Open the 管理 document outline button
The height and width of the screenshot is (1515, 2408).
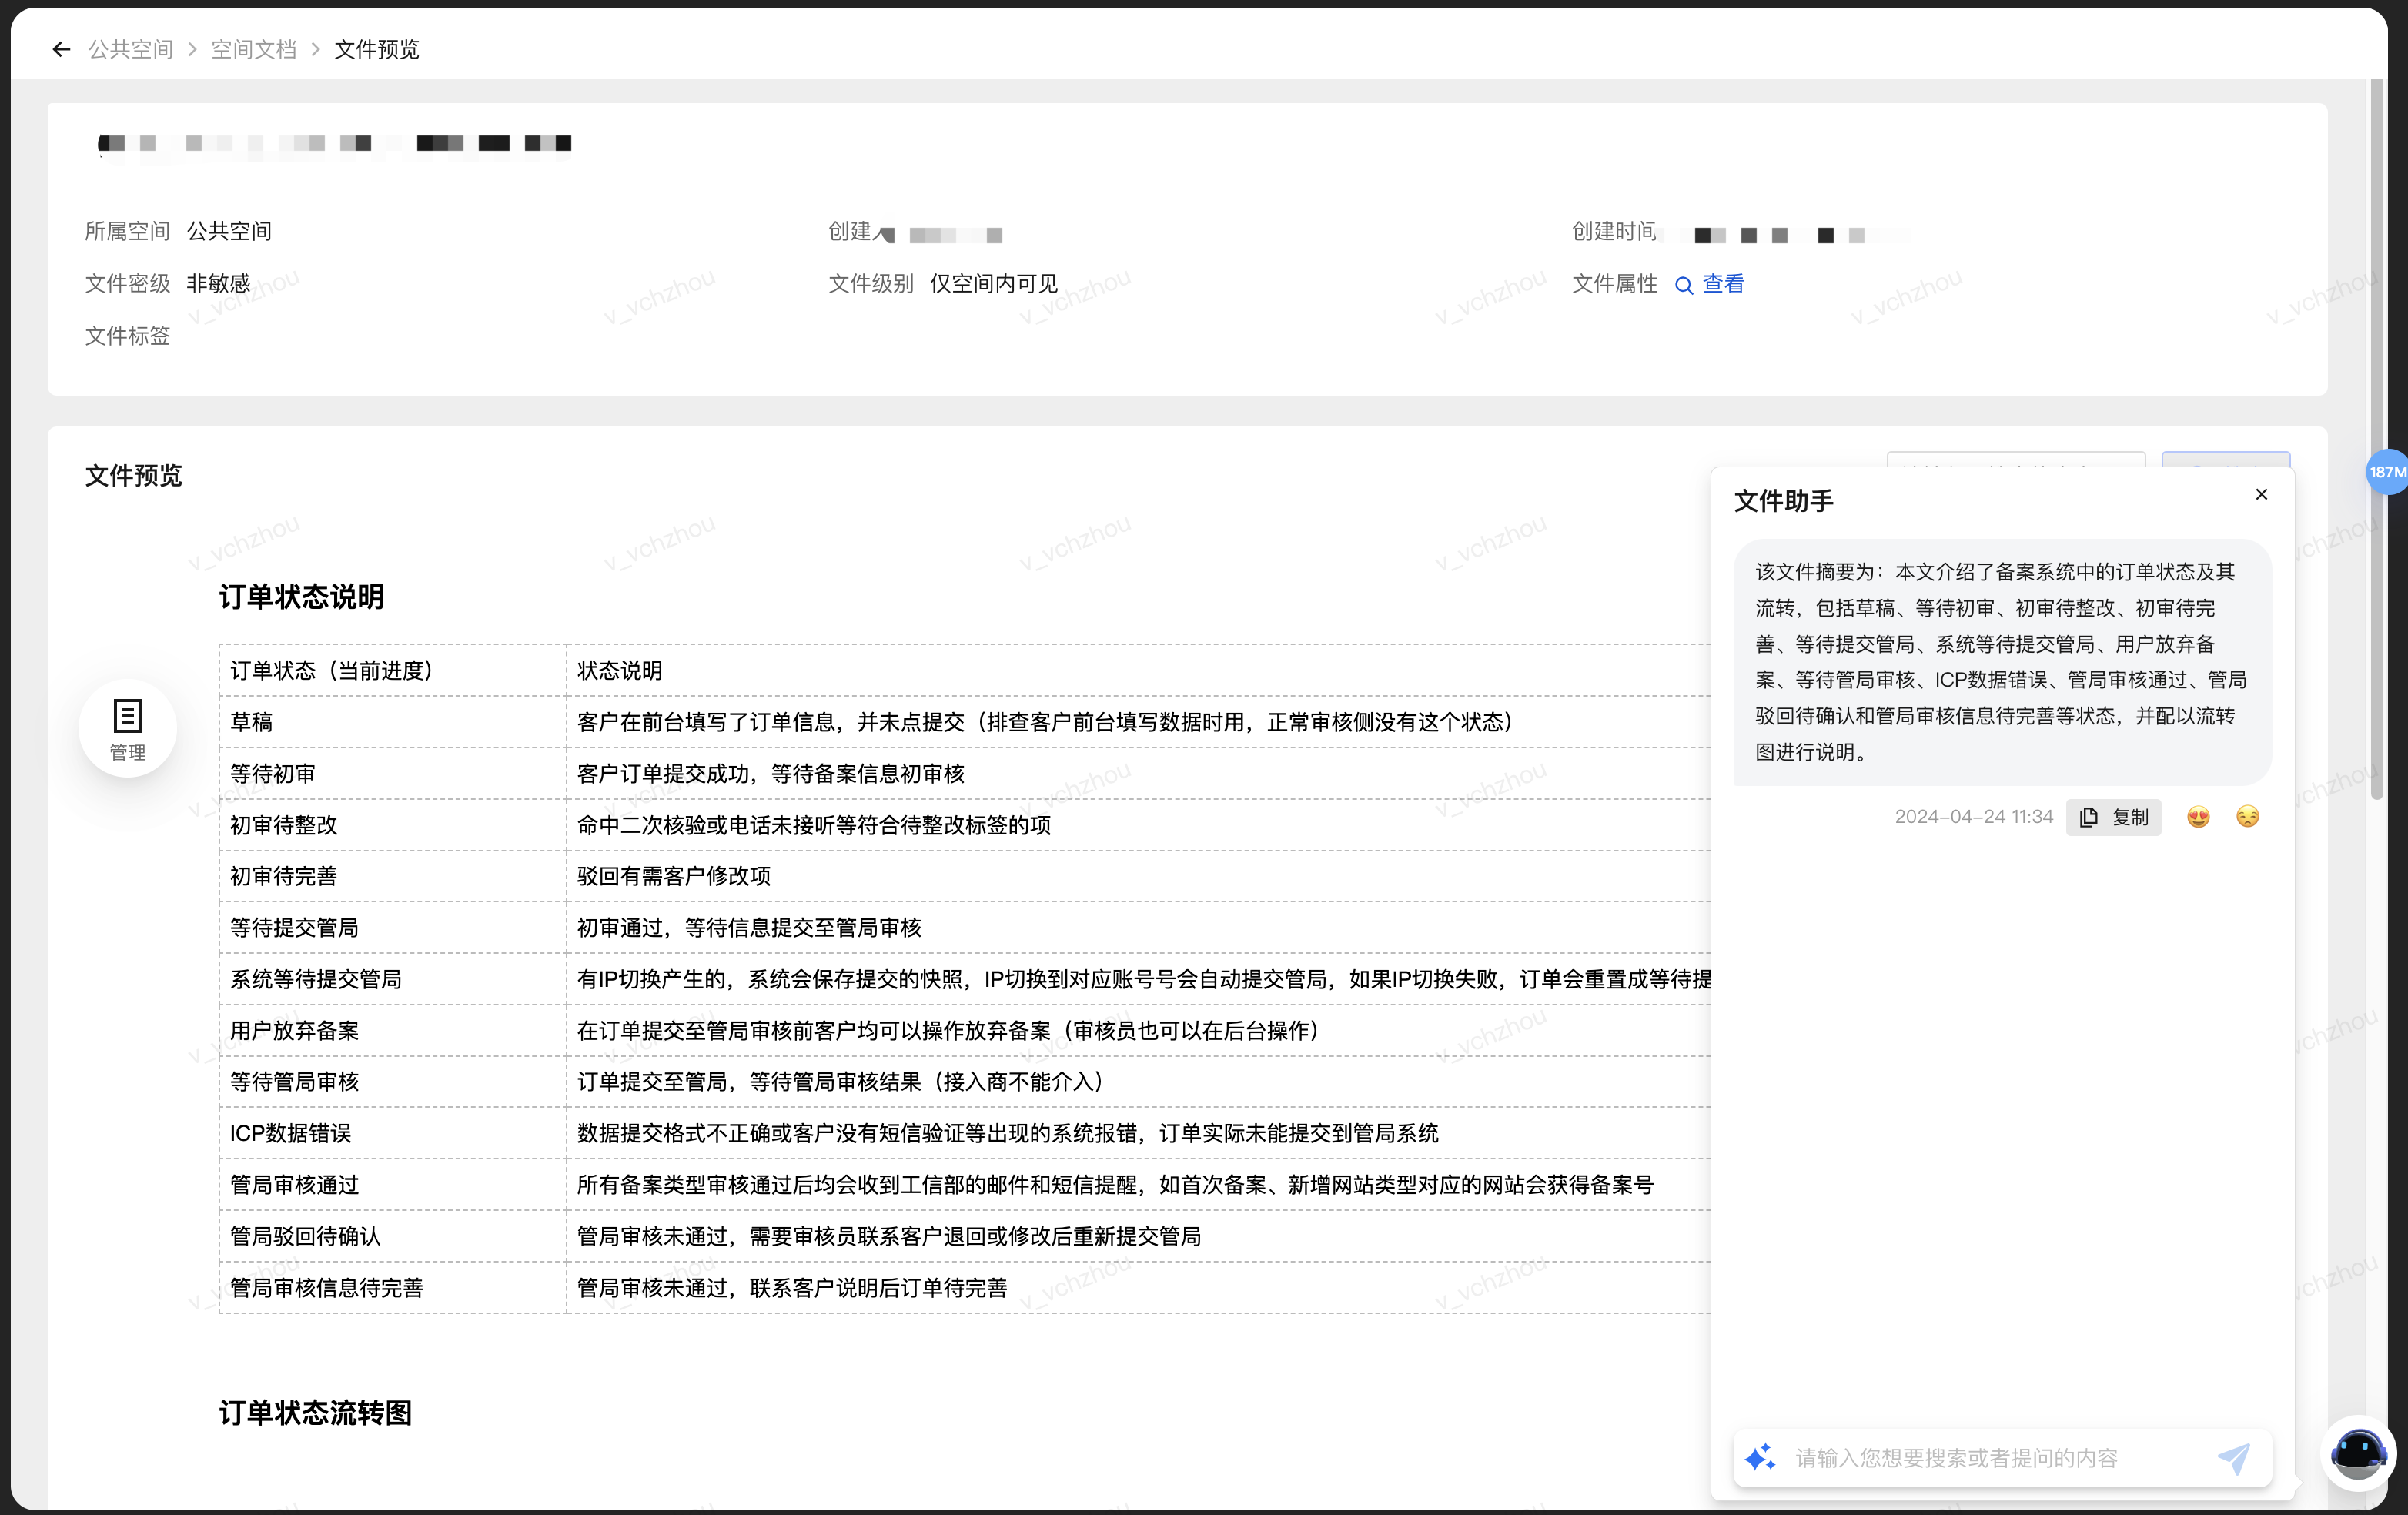(x=128, y=728)
